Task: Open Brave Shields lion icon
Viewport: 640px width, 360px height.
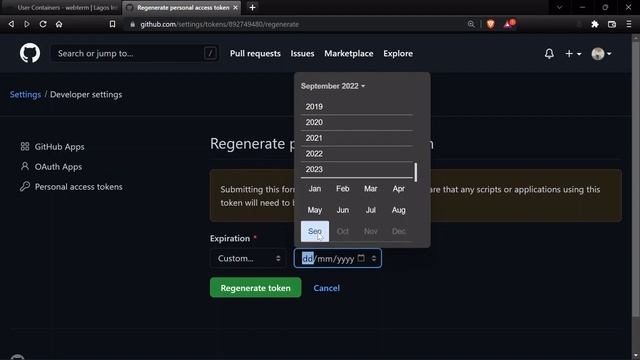Action: 490,24
